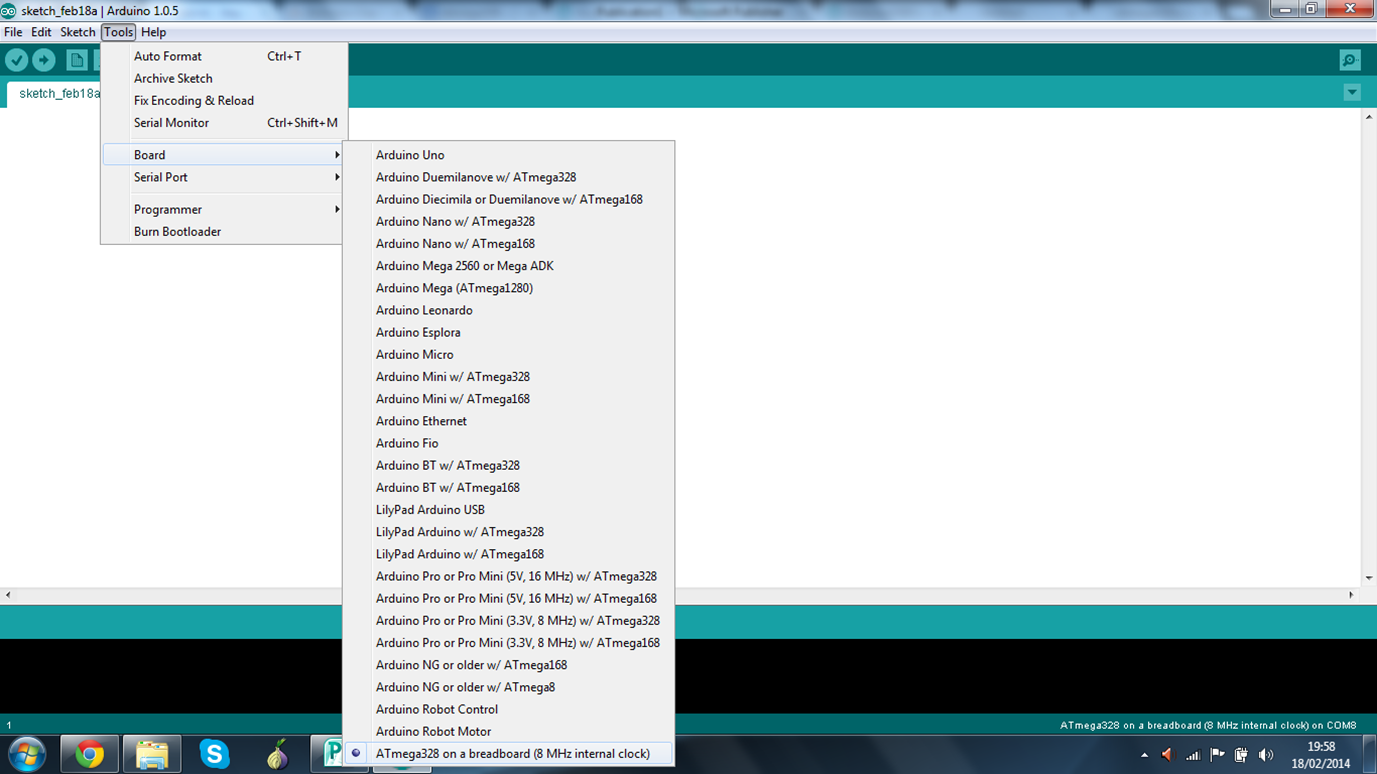Launch Google Chrome from the taskbar
Viewport: 1377px width, 774px height.
[x=89, y=753]
